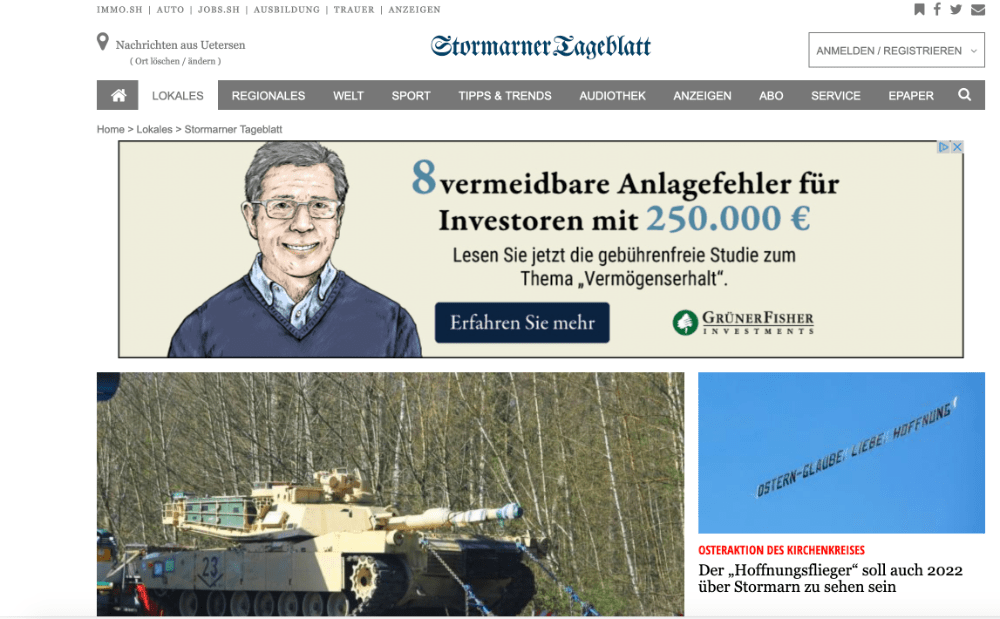This screenshot has height=619, width=1000.
Task: Close the ad with the X
Action: (957, 147)
